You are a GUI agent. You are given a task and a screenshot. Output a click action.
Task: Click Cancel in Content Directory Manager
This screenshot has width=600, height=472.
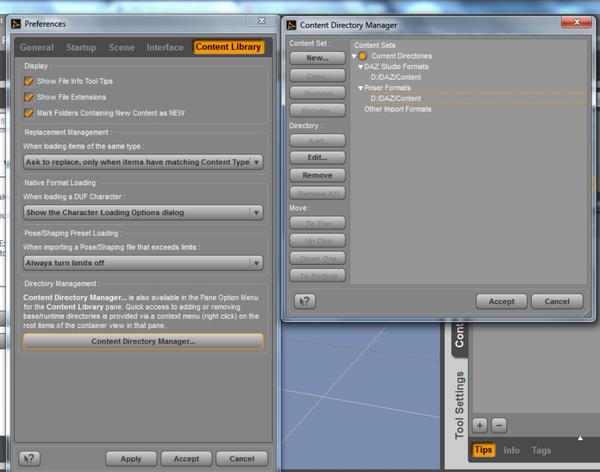[557, 301]
